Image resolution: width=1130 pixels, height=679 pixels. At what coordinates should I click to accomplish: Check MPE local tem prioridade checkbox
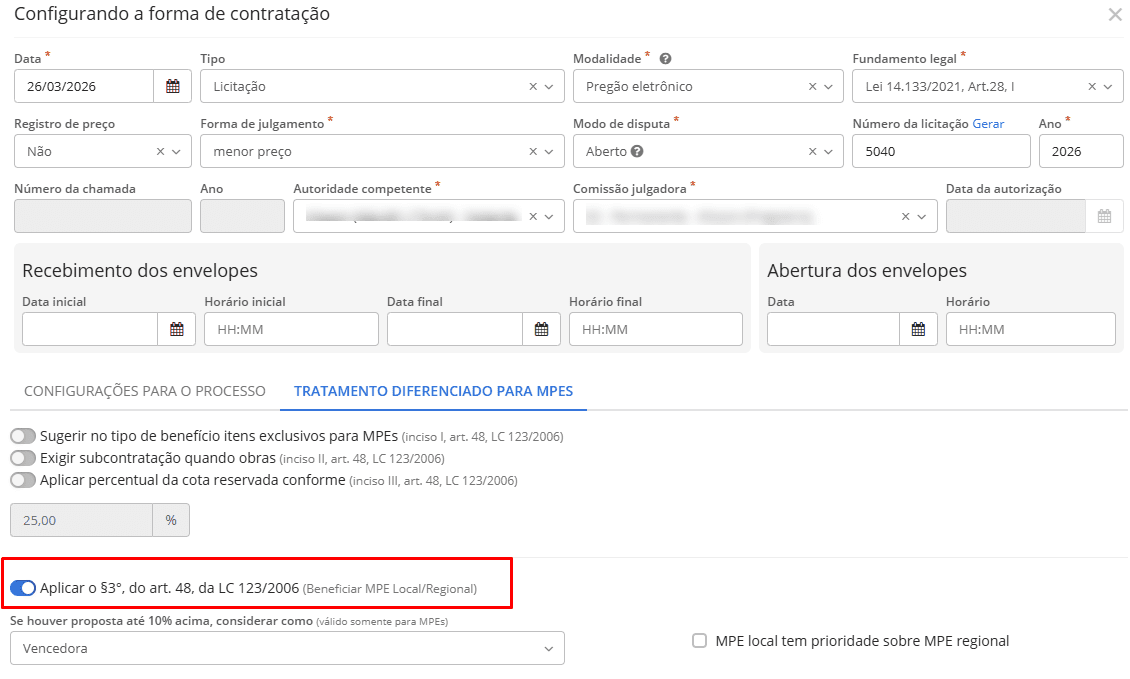tap(700, 641)
